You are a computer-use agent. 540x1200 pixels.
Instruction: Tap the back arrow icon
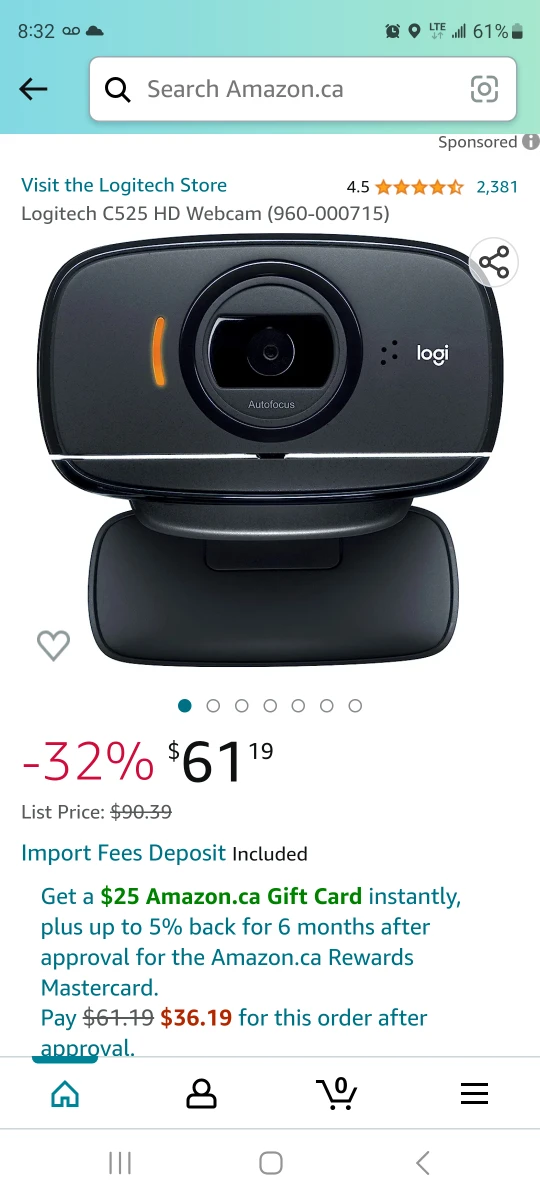33,89
